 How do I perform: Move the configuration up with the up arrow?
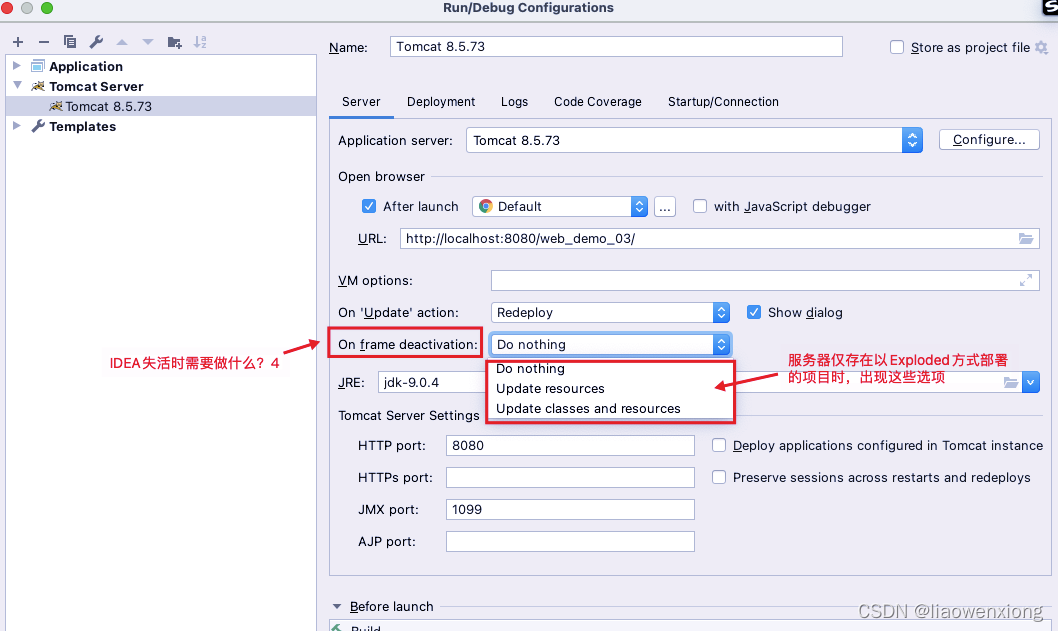point(122,42)
